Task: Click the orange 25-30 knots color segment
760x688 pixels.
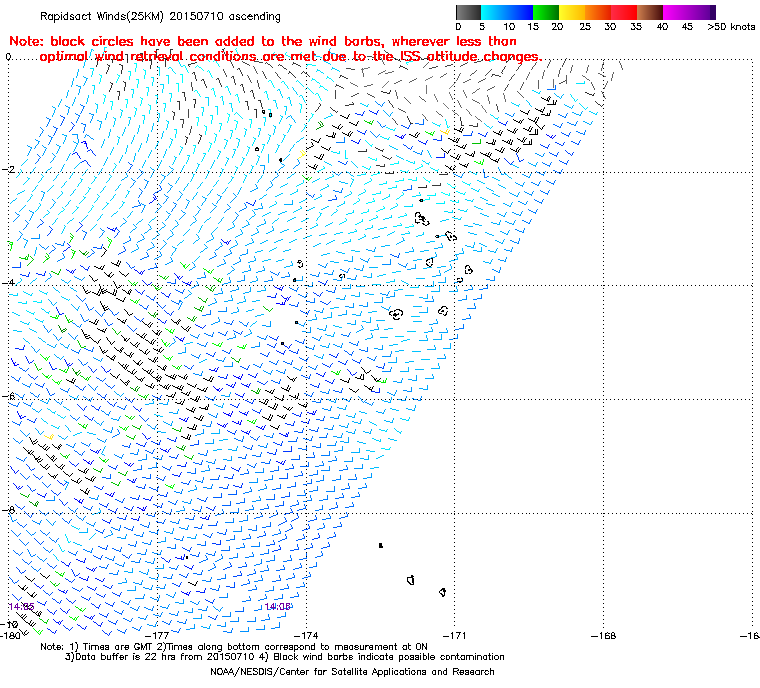Action: pos(598,12)
